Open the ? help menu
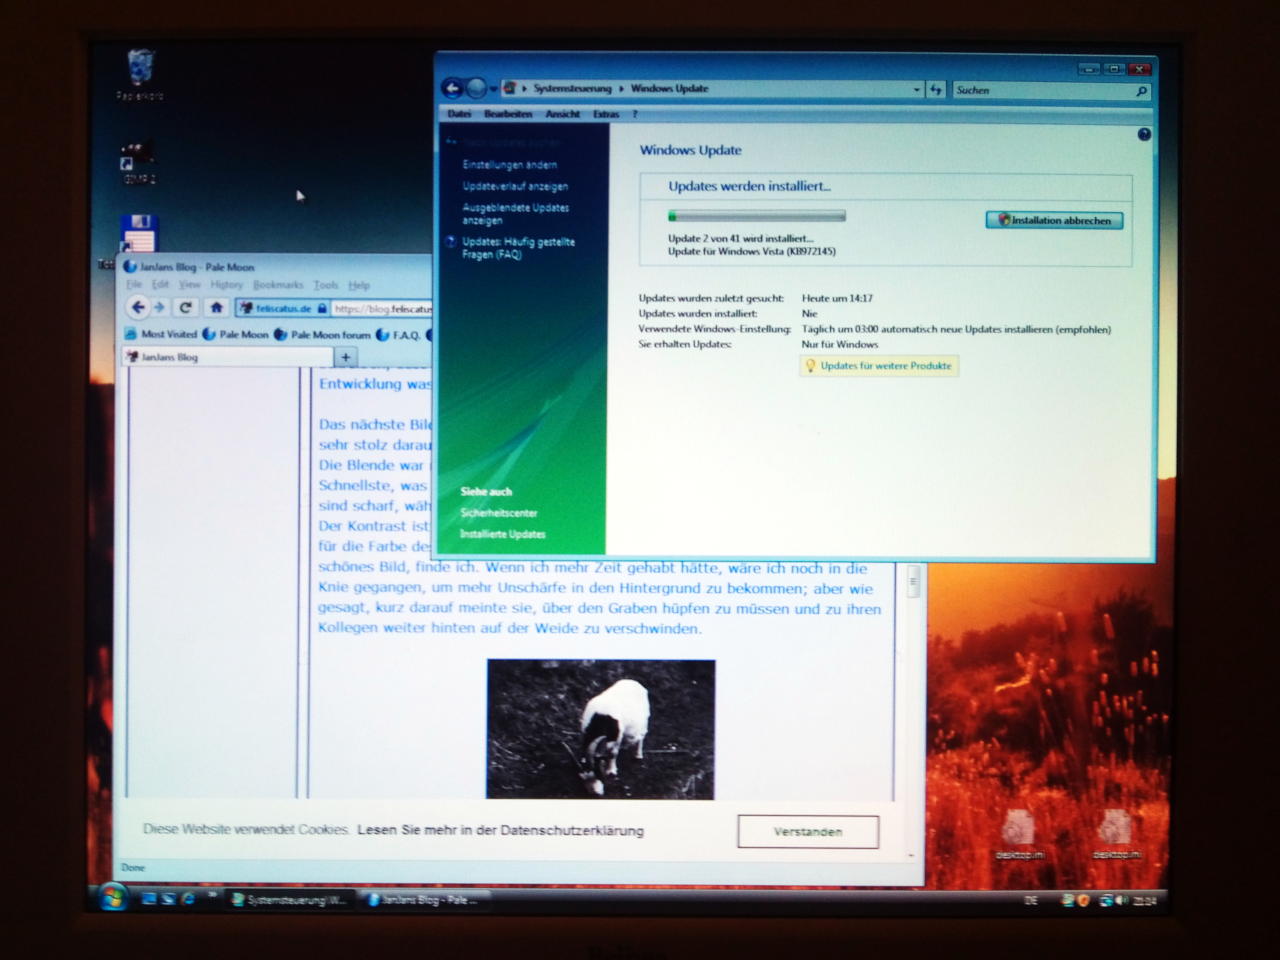Viewport: 1280px width, 960px height. 635,114
